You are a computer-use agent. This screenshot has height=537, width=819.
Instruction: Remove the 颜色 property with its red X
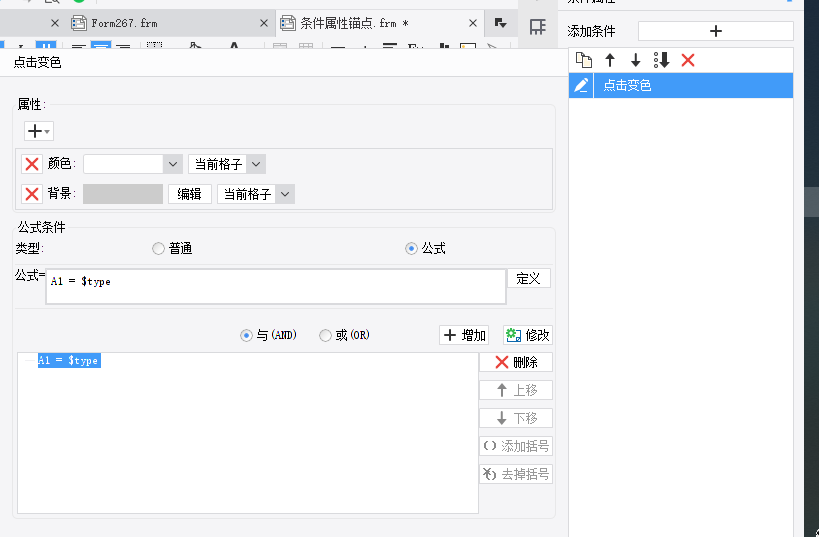32,164
